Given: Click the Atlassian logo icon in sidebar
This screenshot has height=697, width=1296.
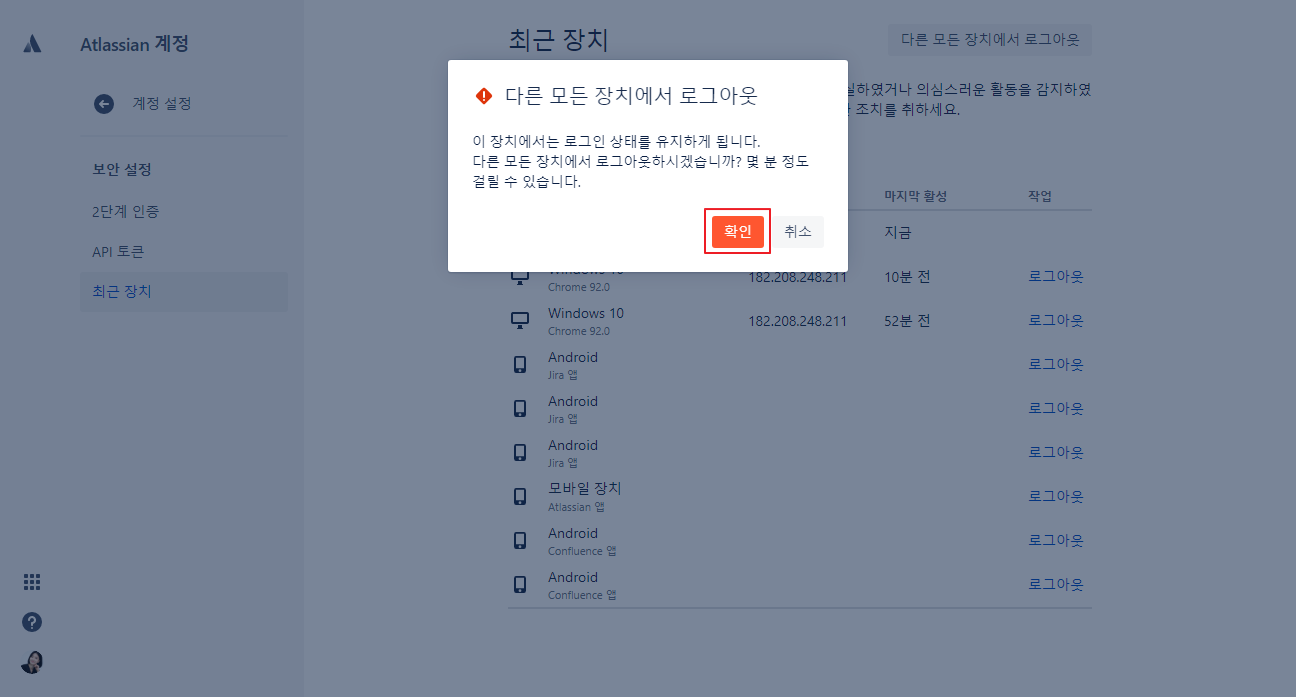Looking at the screenshot, I should pyautogui.click(x=32, y=44).
